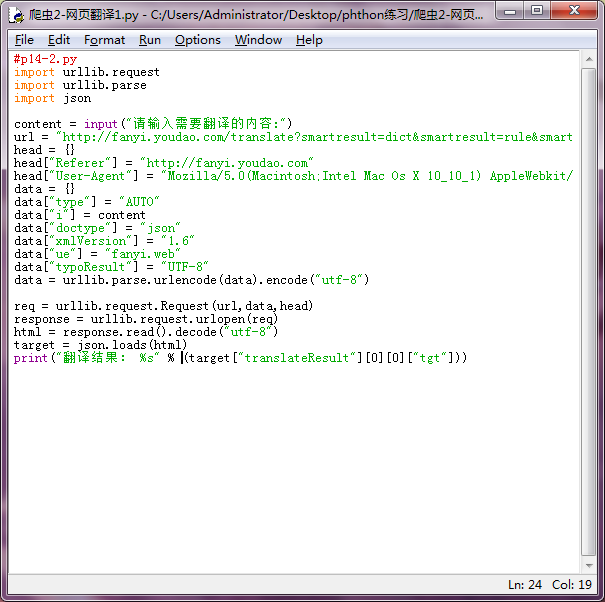605x602 pixels.
Task: Click the line 'head = {}'
Action: point(44,150)
